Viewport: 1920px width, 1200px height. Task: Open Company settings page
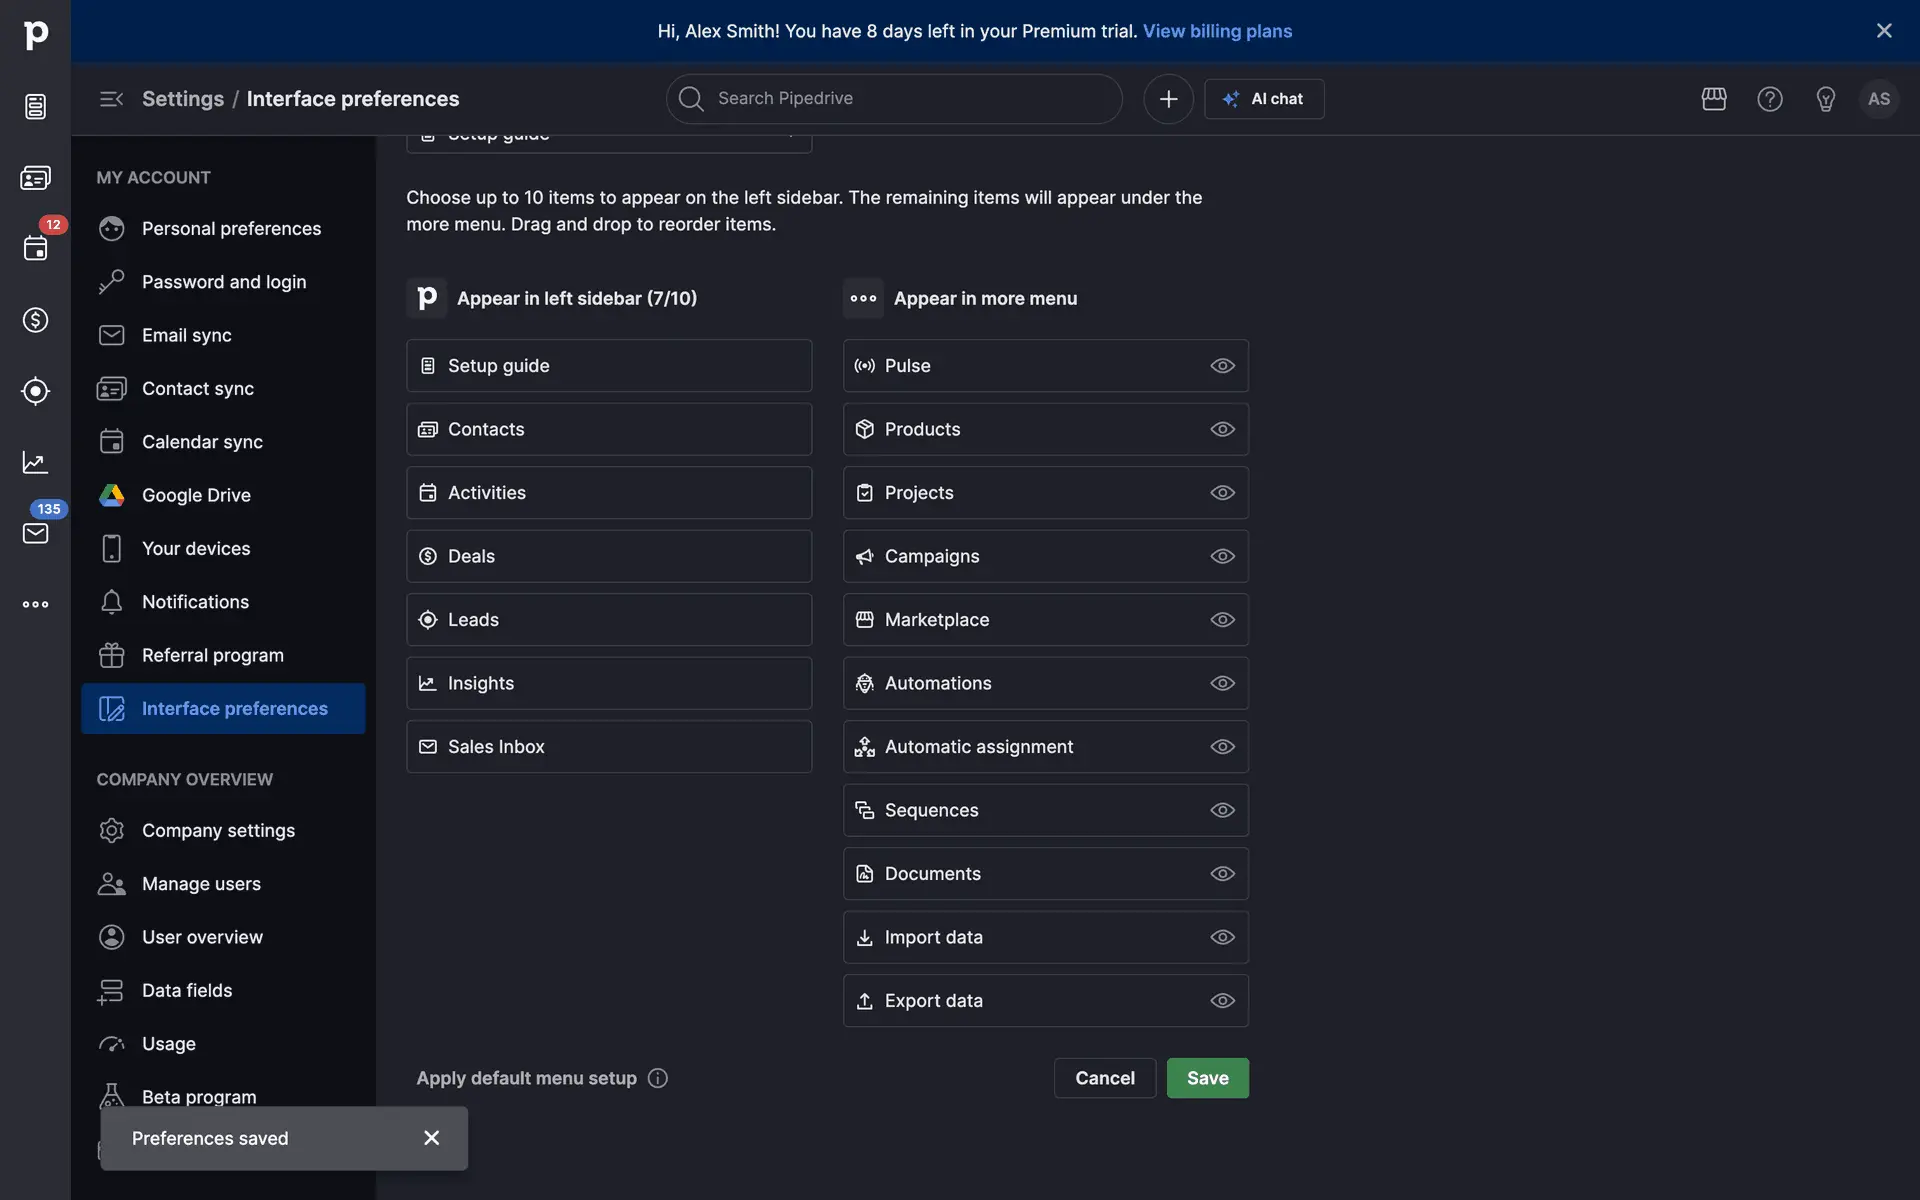pyautogui.click(x=218, y=831)
